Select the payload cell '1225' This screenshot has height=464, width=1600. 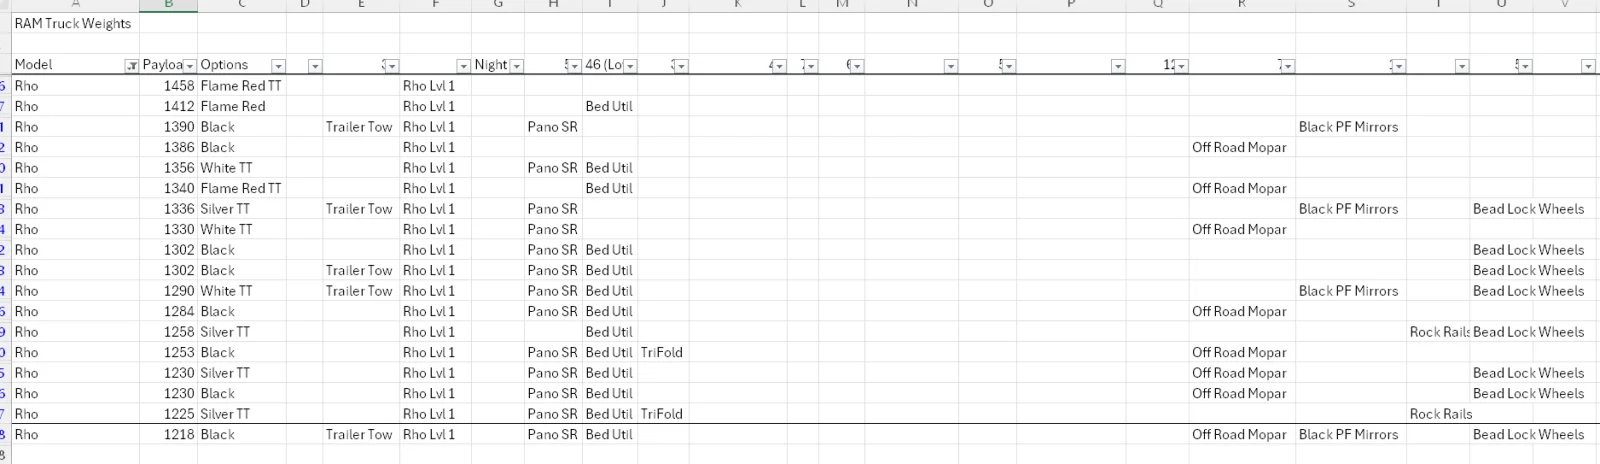[x=179, y=414]
